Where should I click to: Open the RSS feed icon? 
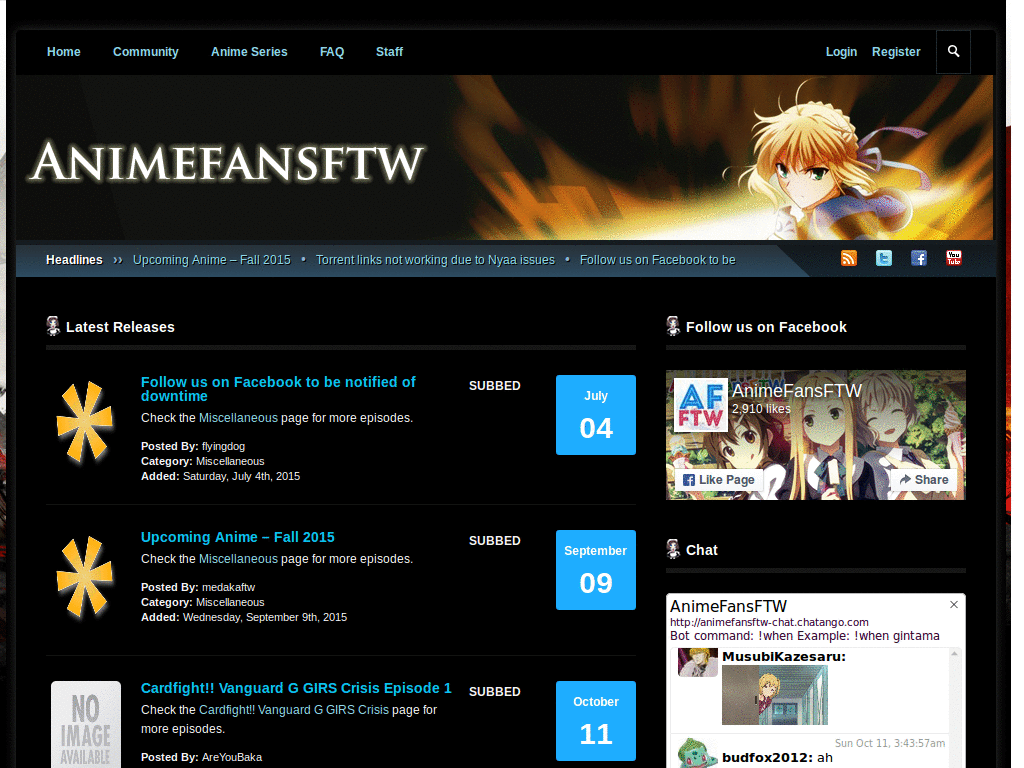coord(848,258)
